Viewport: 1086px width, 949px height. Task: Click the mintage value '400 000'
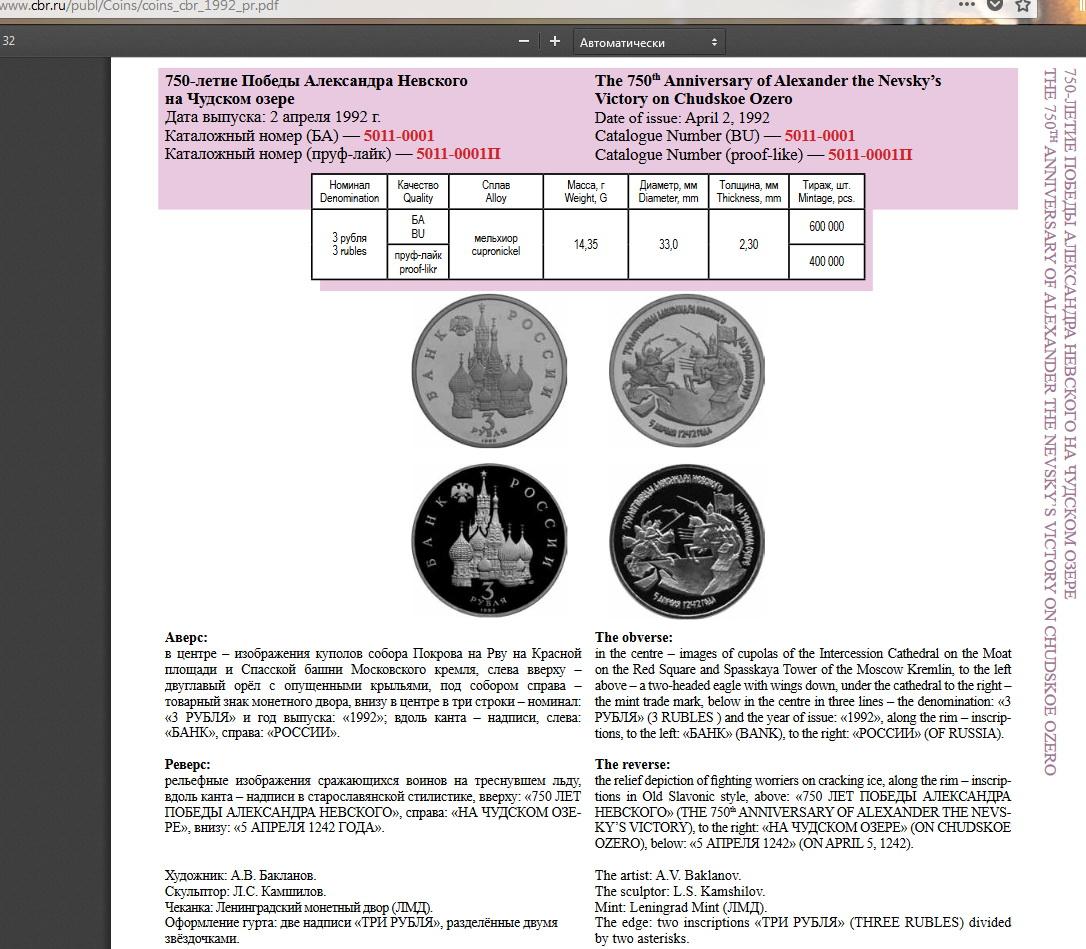coord(826,262)
